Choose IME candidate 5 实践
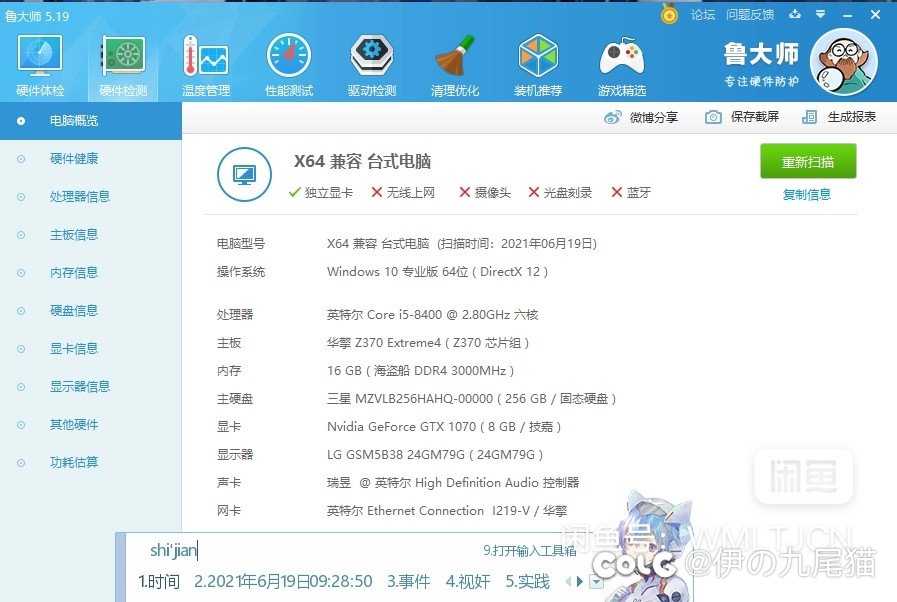Viewport: 897px width, 602px height. coord(527,582)
